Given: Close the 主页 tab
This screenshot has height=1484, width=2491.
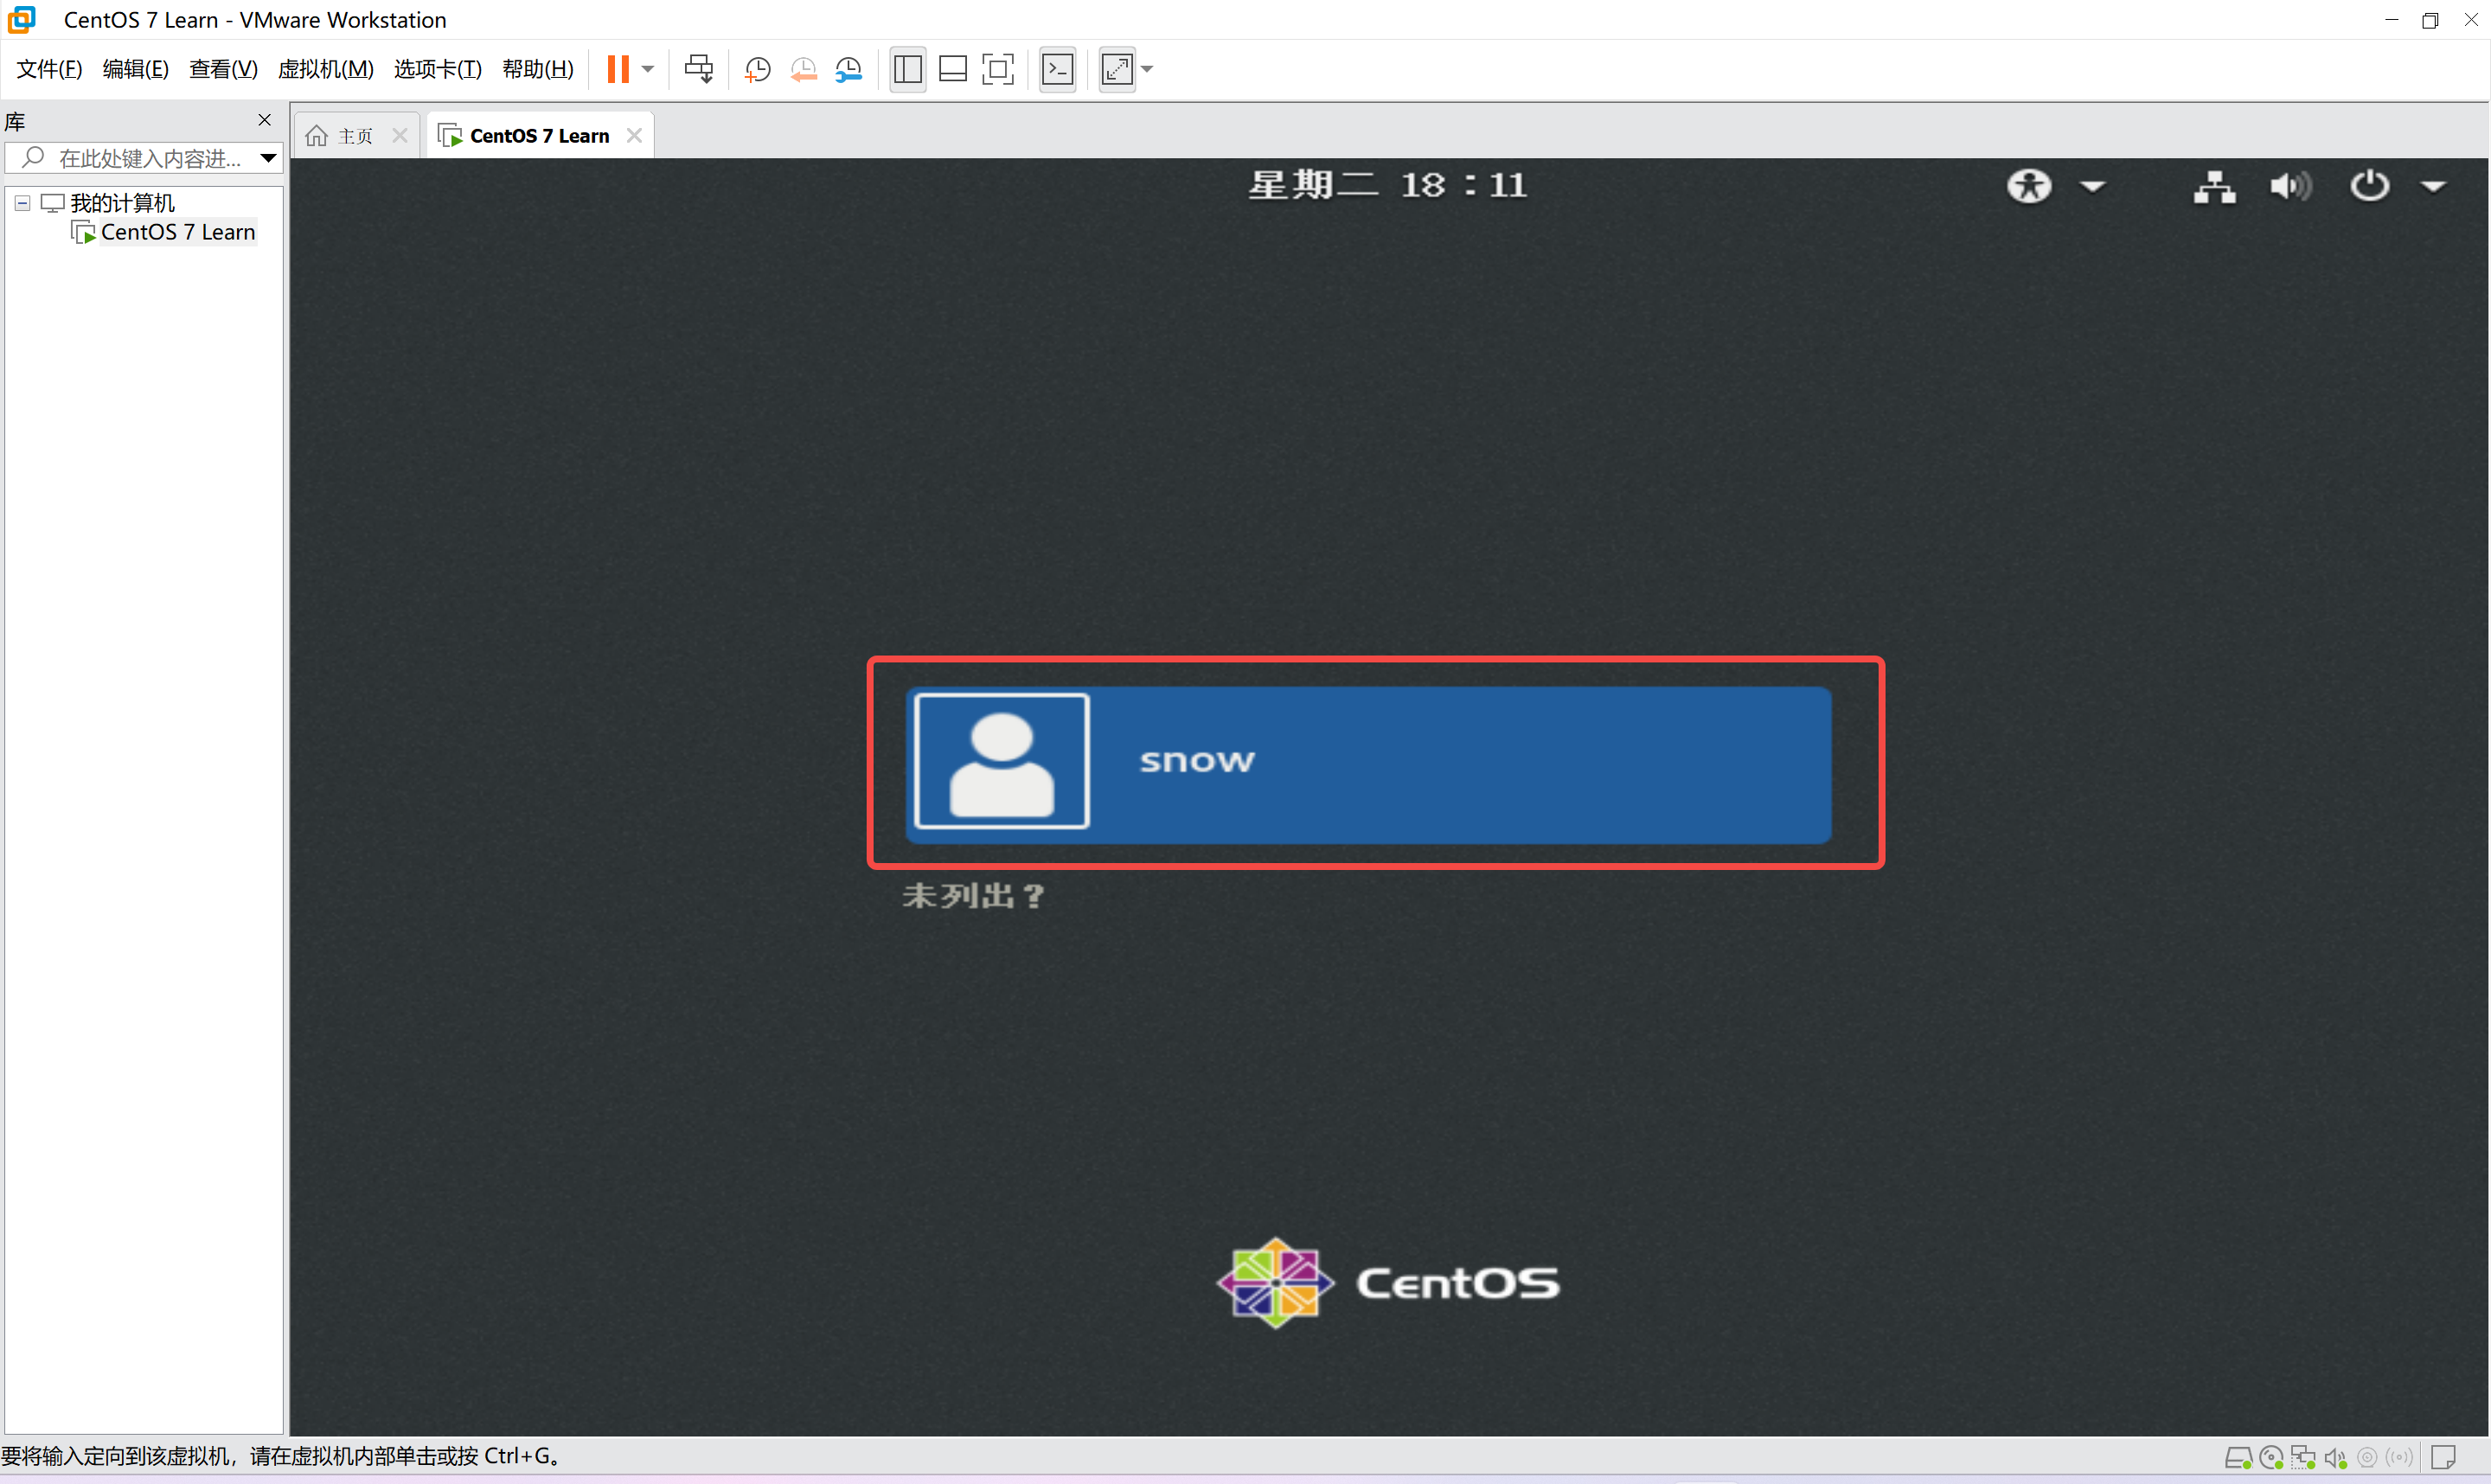Looking at the screenshot, I should coord(400,136).
